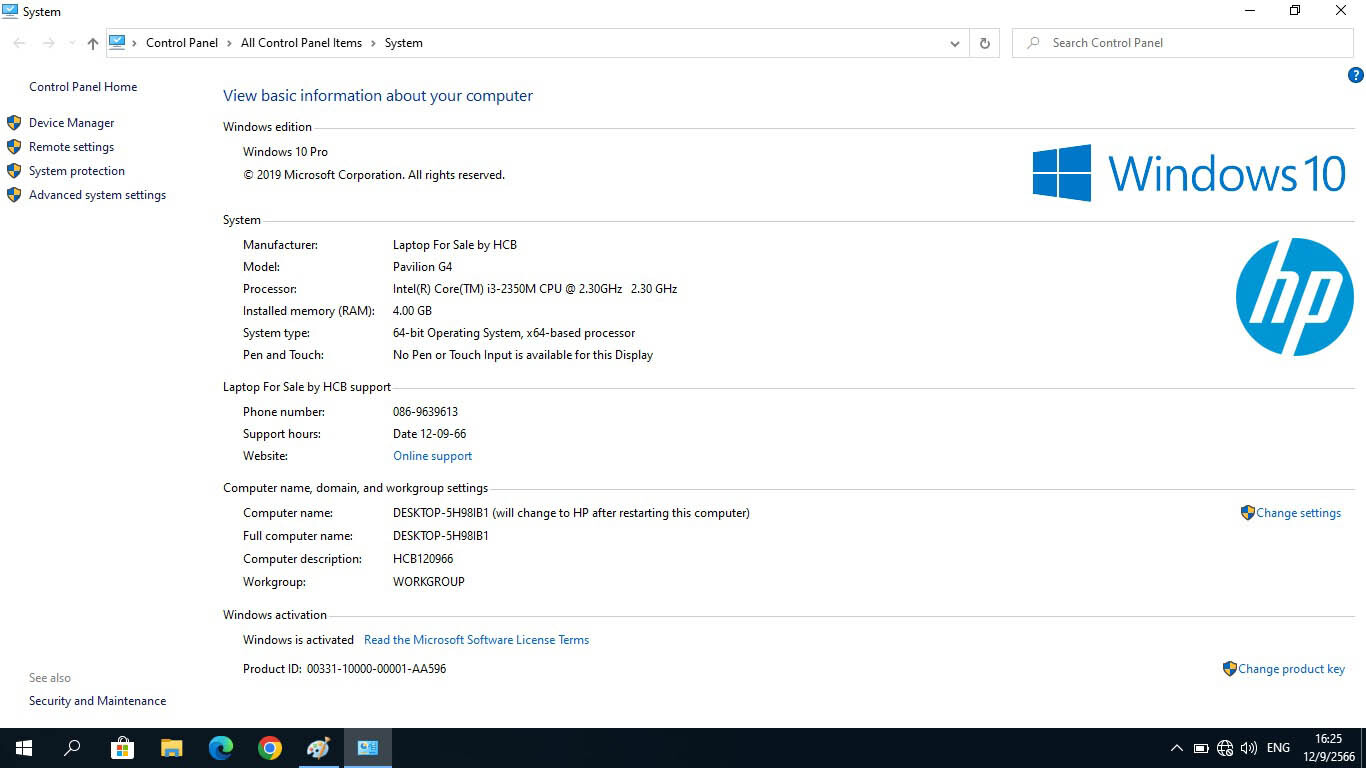The height and width of the screenshot is (768, 1366).
Task: Click the shield icon beside Device Manager
Action: (x=14, y=123)
